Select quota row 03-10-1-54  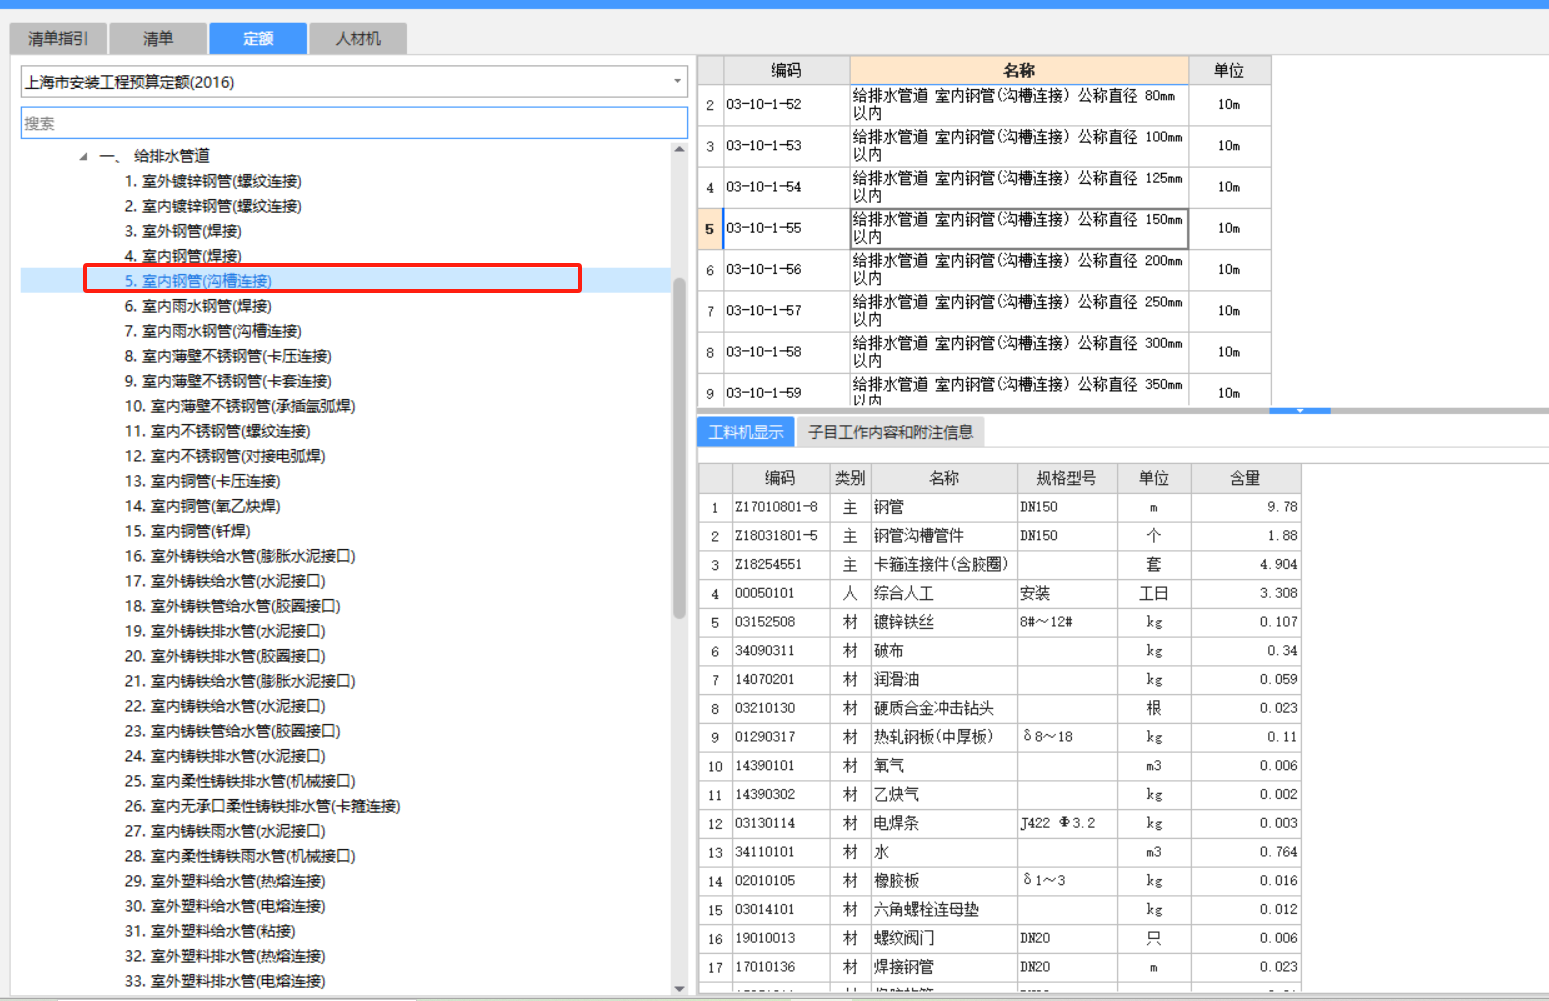click(984, 187)
